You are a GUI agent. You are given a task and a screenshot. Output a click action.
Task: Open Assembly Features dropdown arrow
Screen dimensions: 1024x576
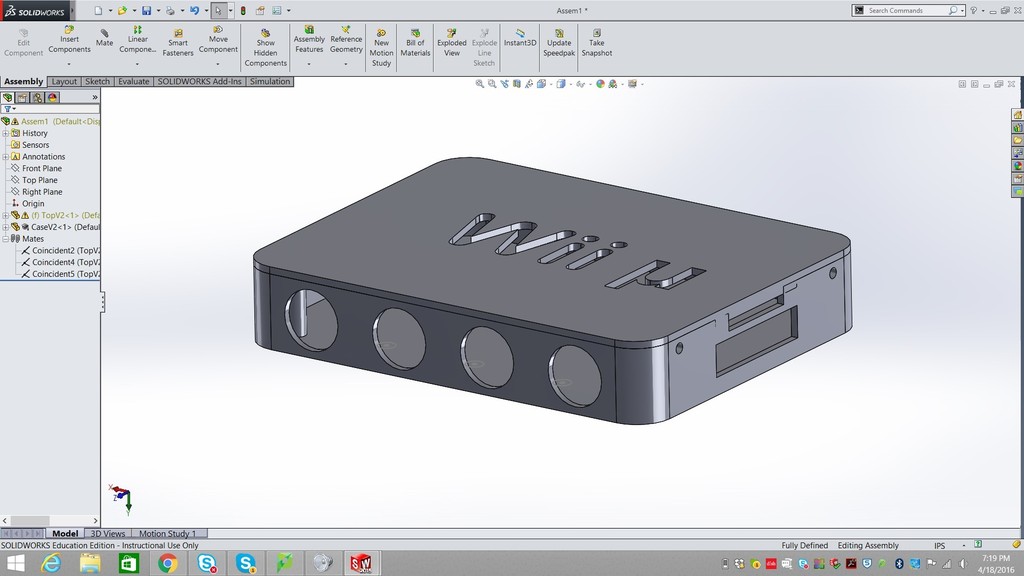pos(309,64)
